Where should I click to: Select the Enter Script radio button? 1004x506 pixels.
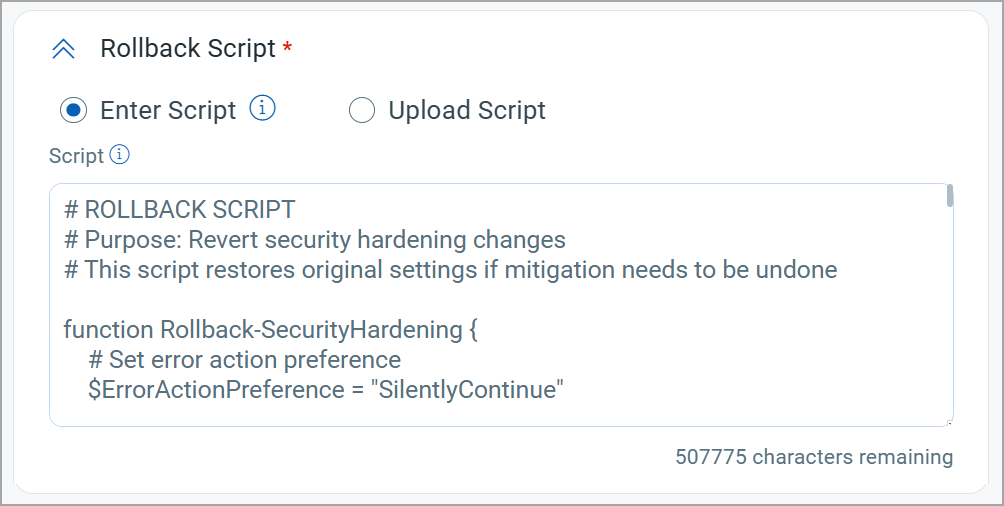pyautogui.click(x=74, y=110)
